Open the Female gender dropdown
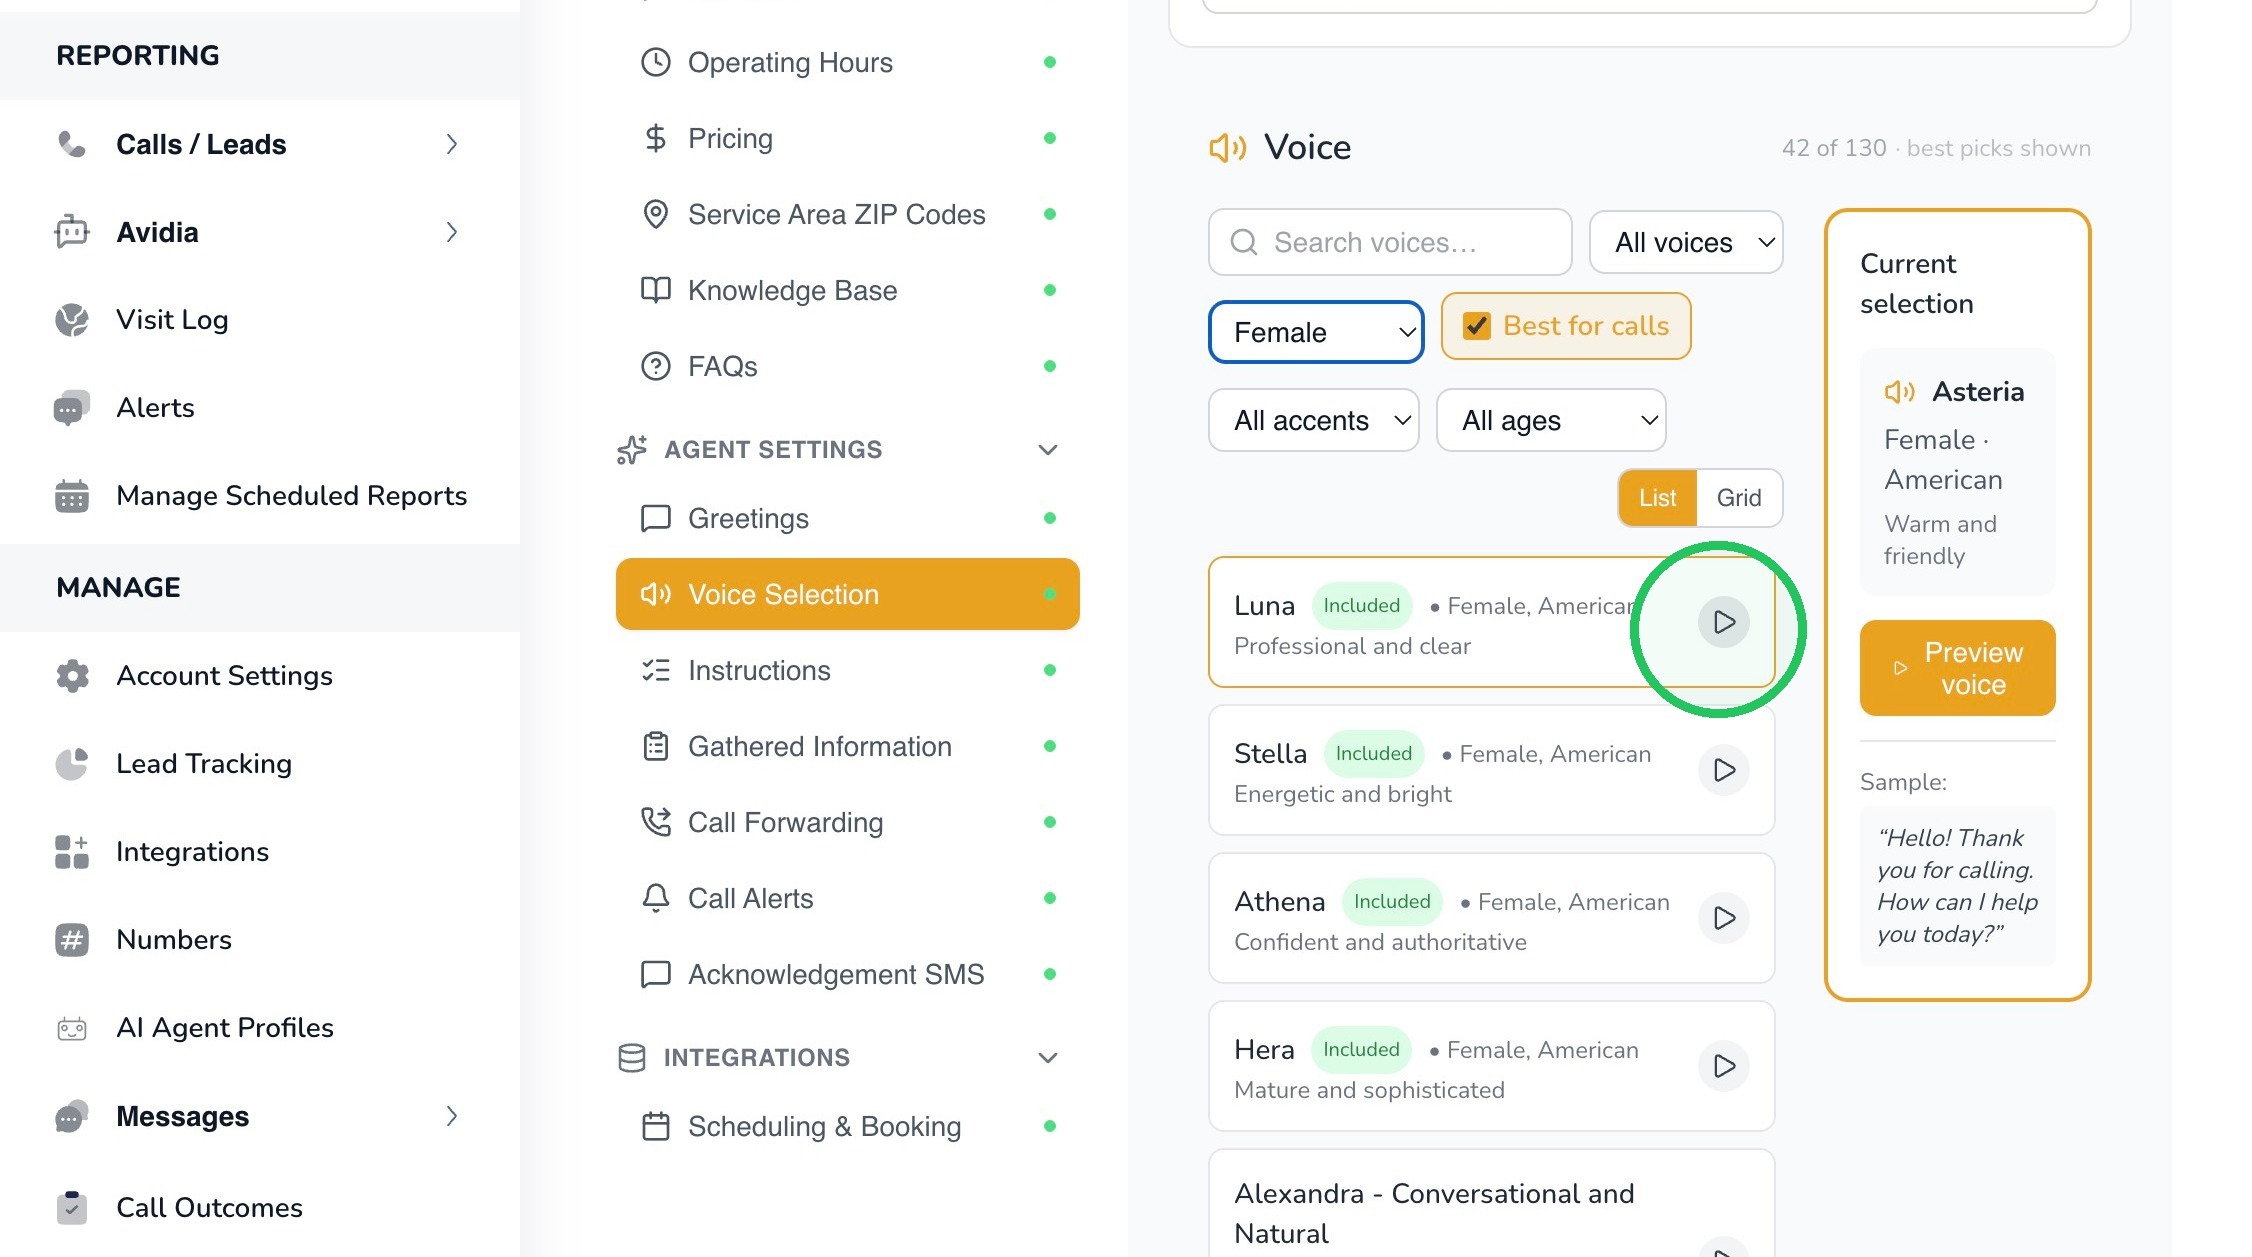This screenshot has width=2252, height=1257. pos(1316,332)
